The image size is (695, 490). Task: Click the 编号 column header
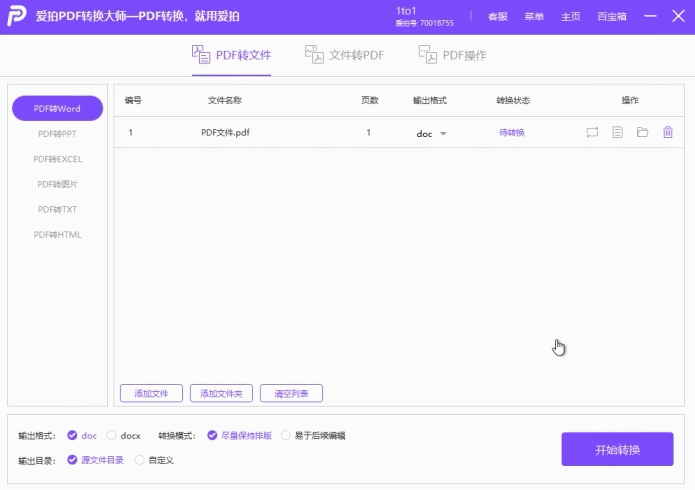(133, 100)
